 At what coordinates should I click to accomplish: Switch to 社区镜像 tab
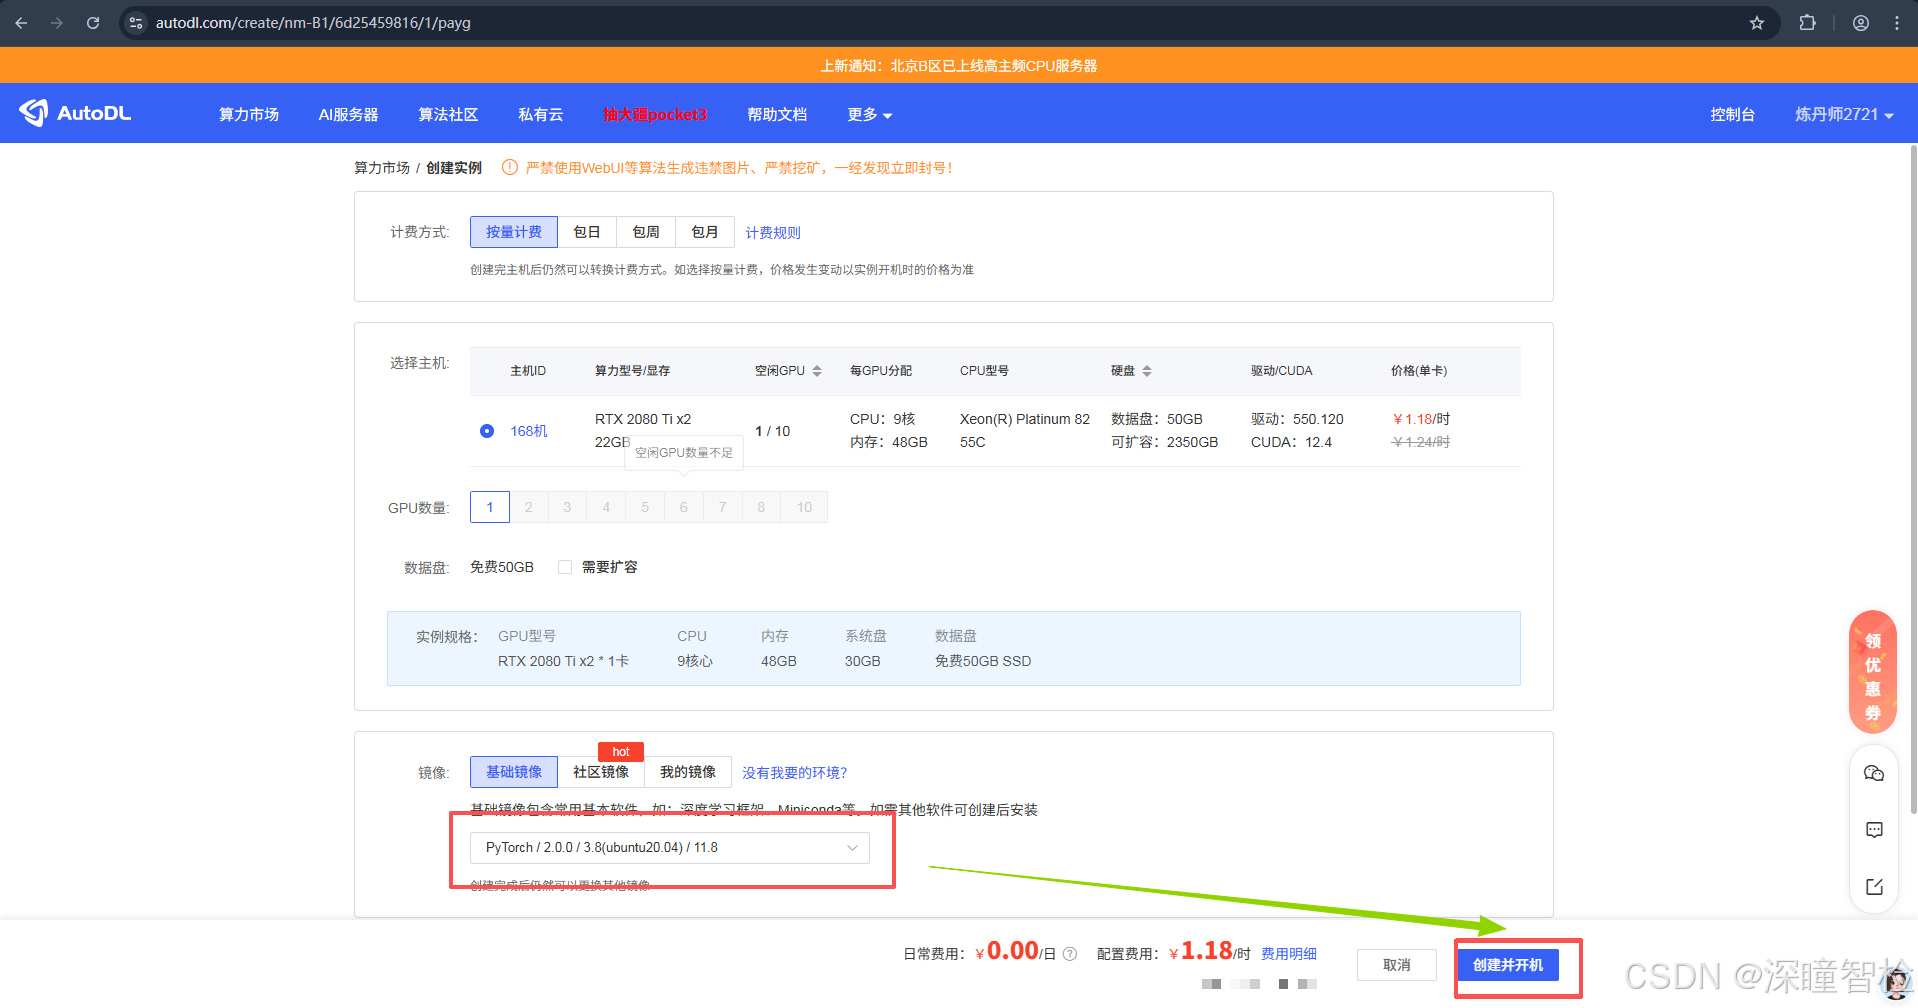[x=601, y=772]
